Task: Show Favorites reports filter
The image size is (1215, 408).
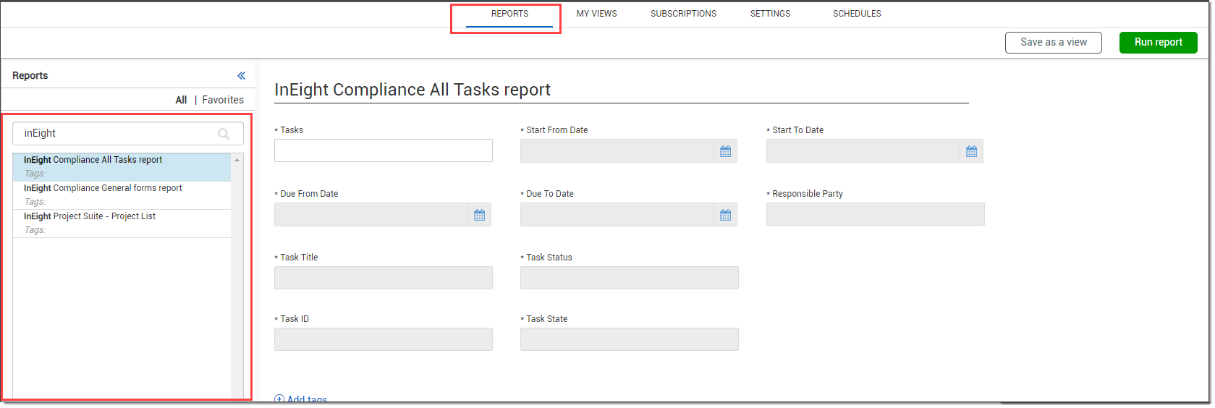Action: click(223, 100)
